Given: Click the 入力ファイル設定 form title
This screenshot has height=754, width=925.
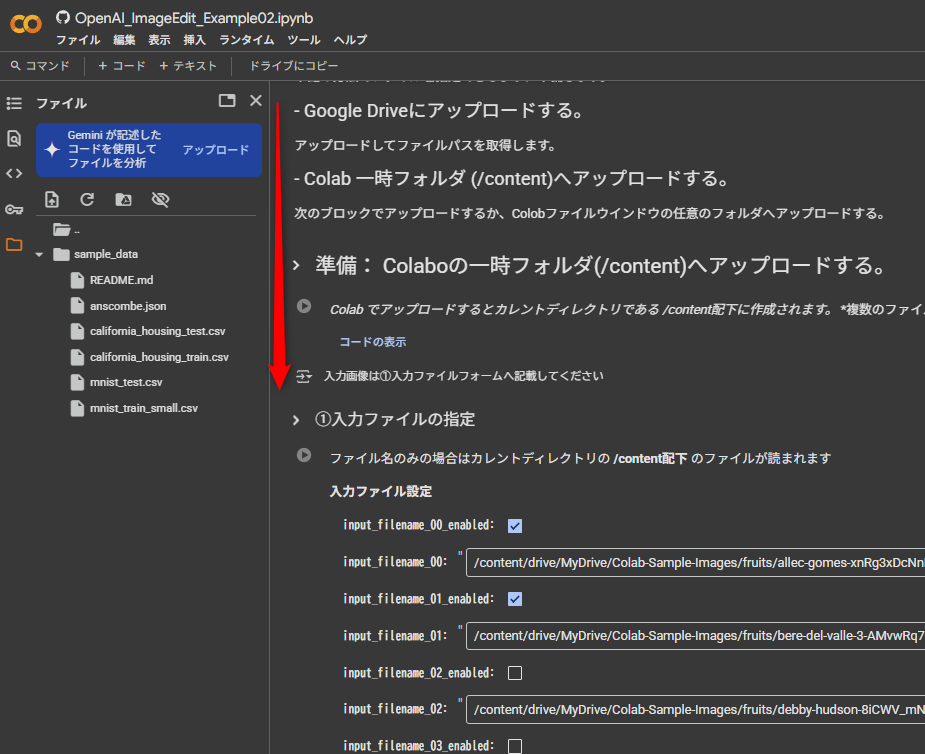Looking at the screenshot, I should click(381, 491).
